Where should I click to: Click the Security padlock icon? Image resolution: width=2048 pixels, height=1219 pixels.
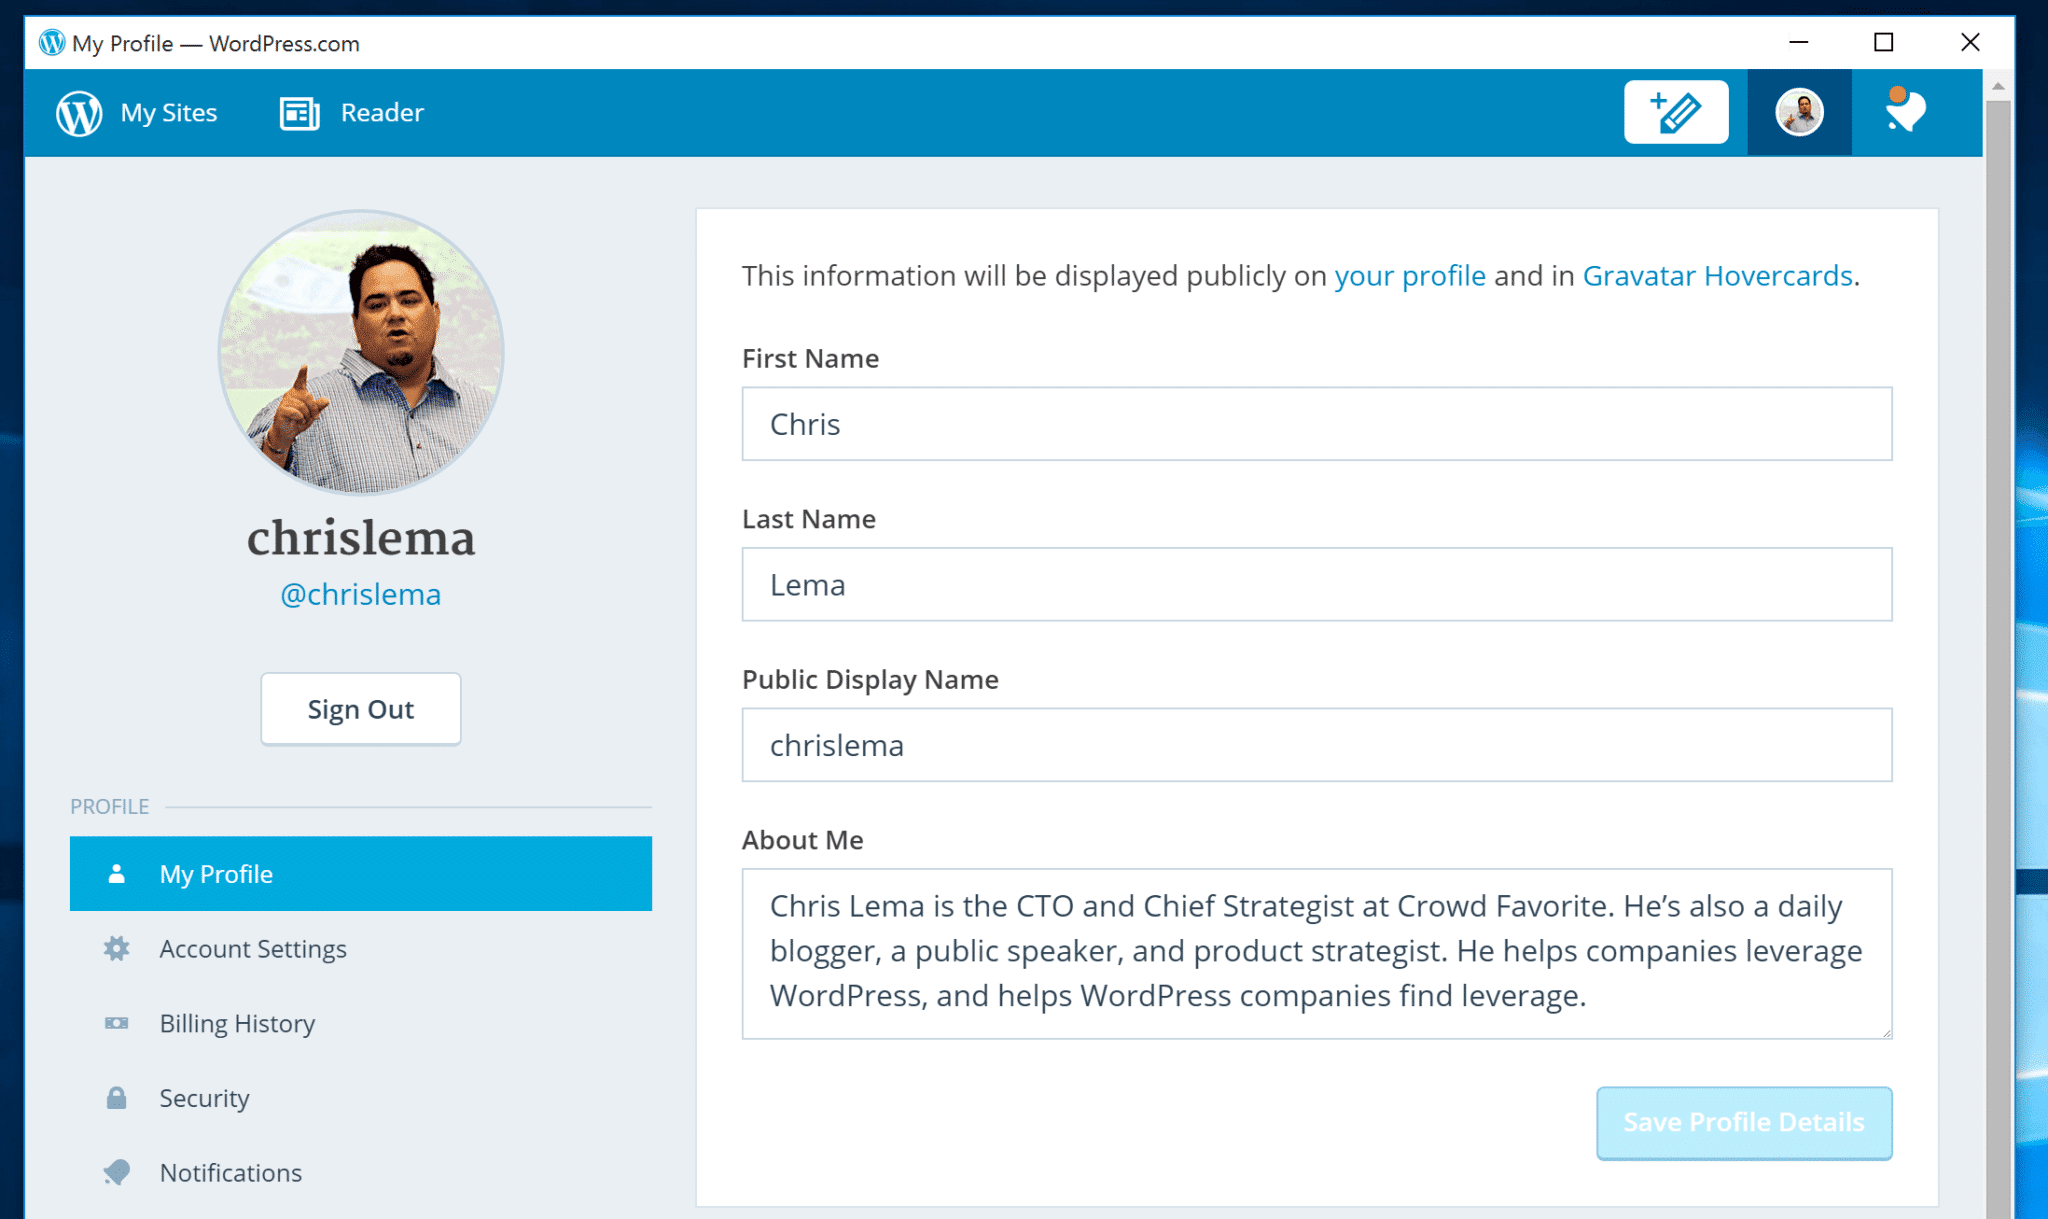point(116,1097)
